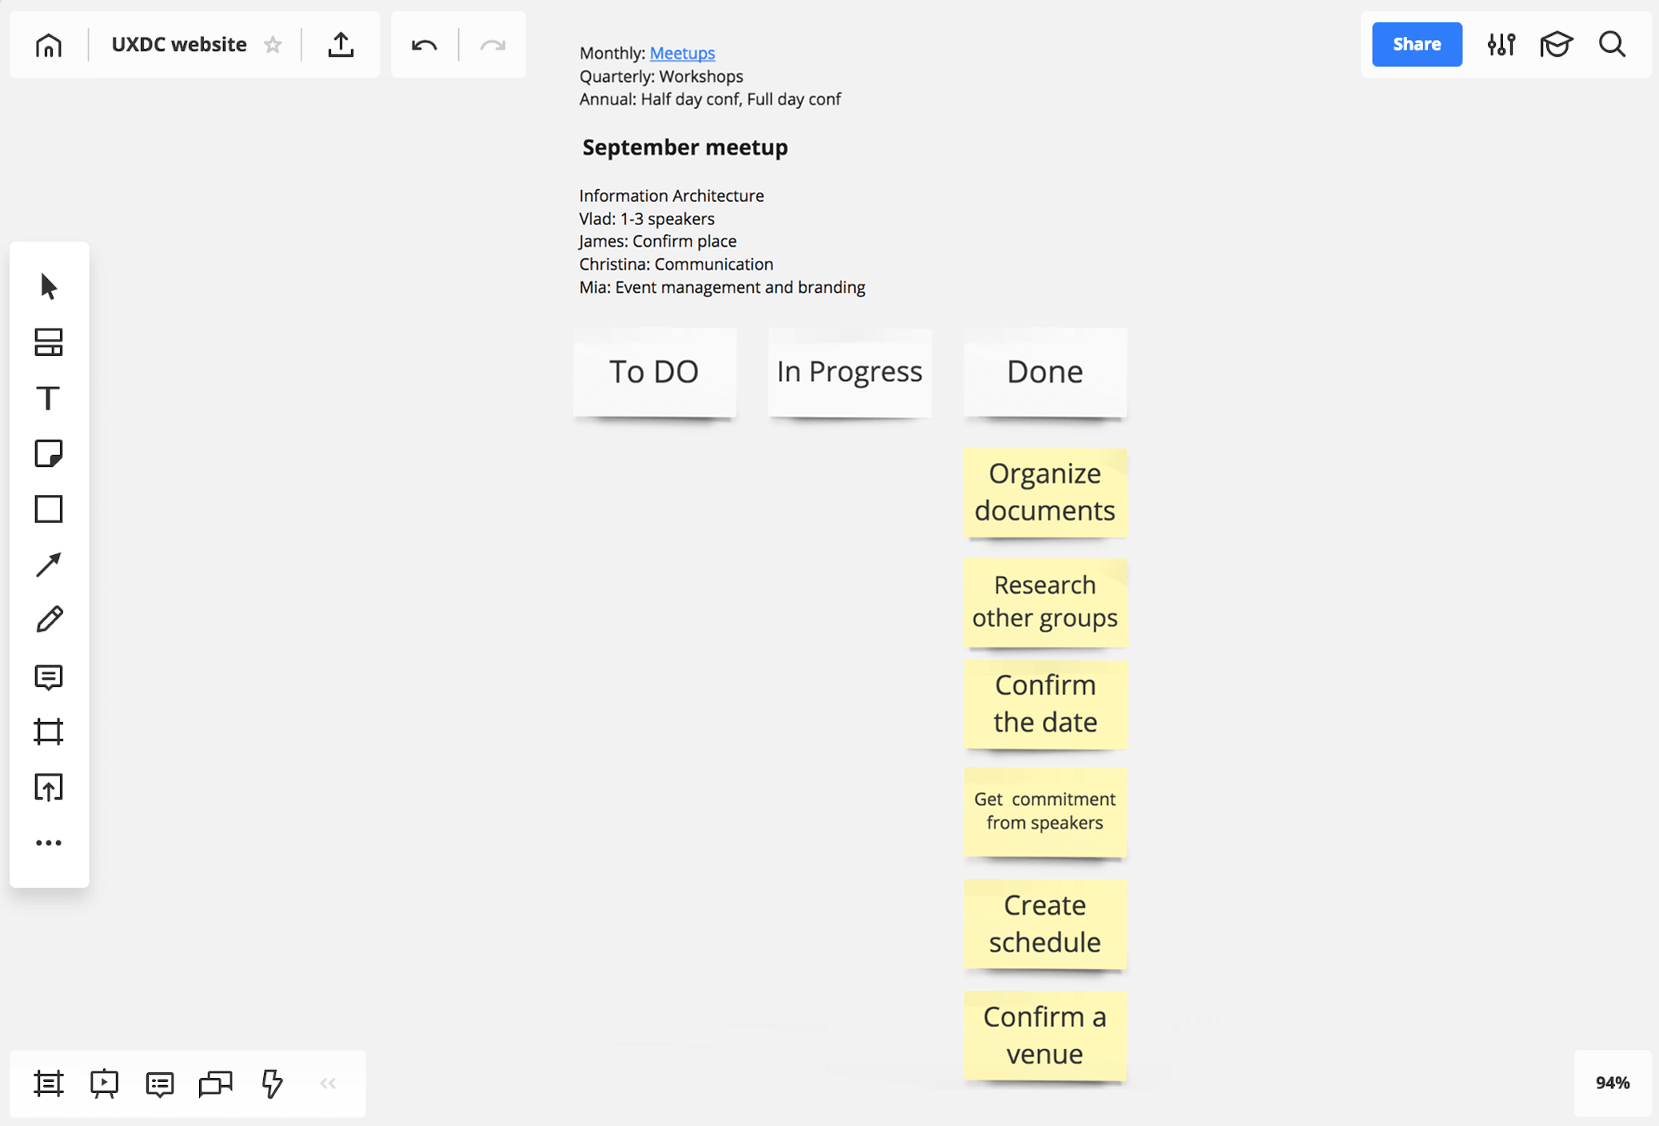Select the In Progress column card
This screenshot has height=1126, width=1659.
(849, 372)
